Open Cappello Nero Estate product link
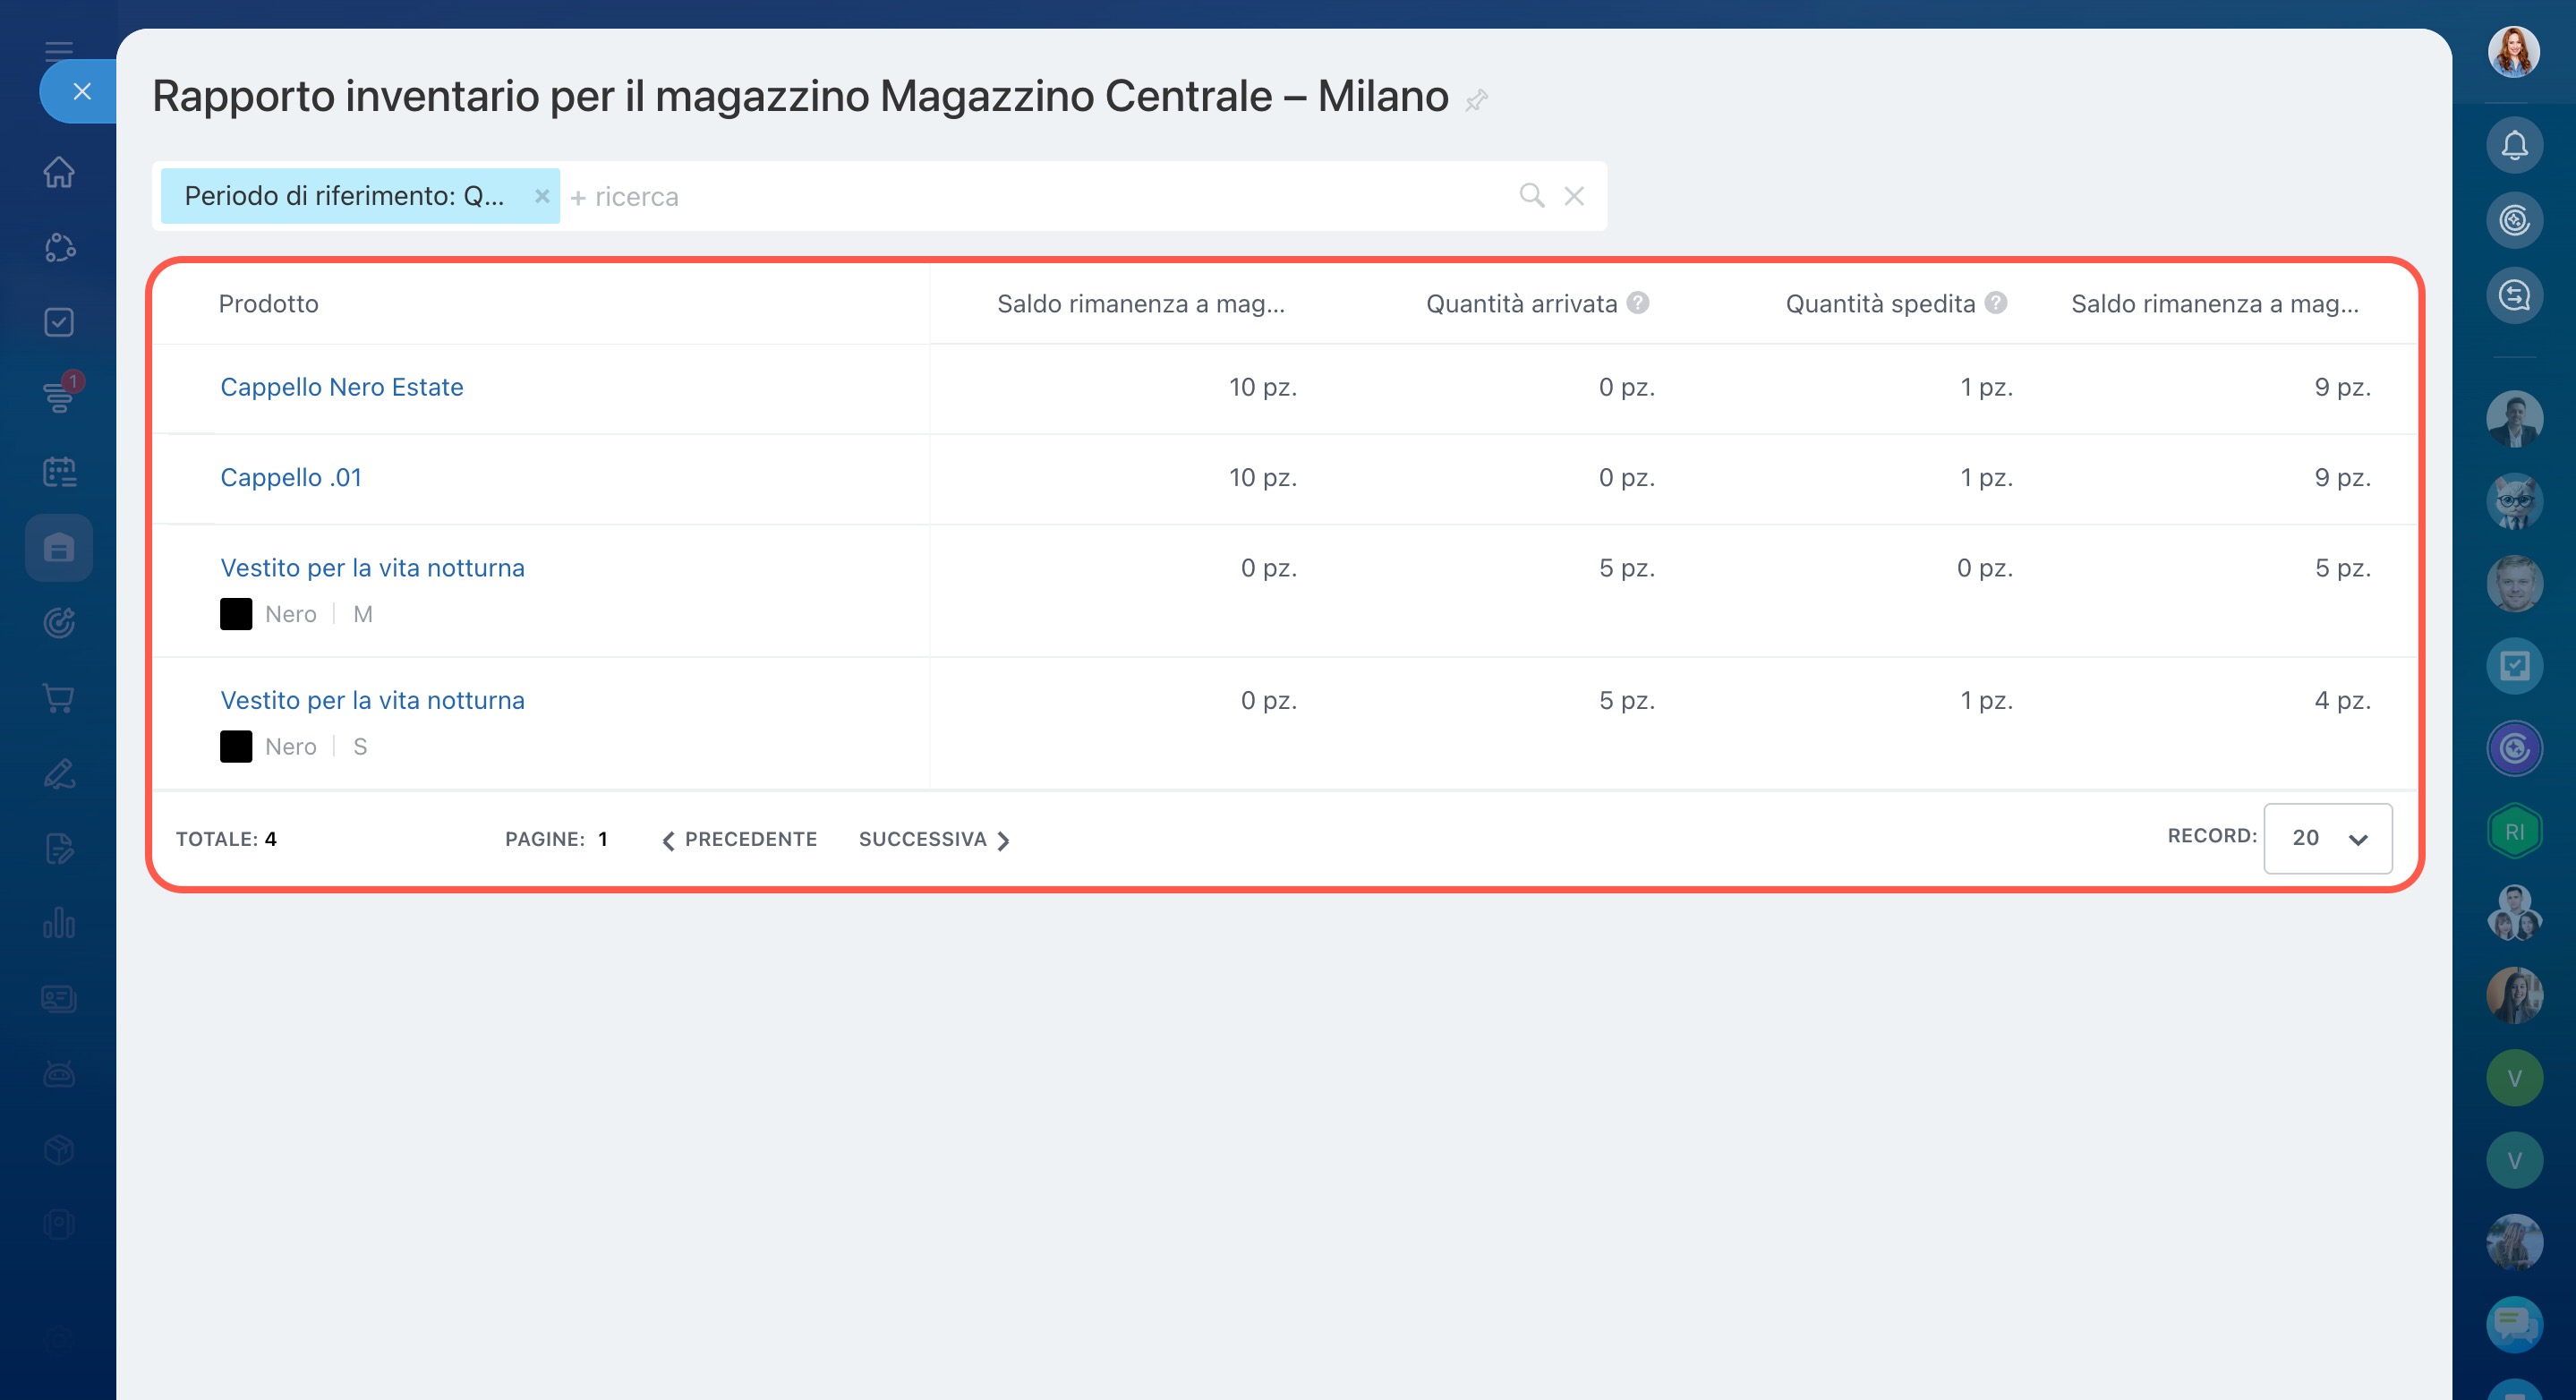2576x1400 pixels. click(x=341, y=387)
